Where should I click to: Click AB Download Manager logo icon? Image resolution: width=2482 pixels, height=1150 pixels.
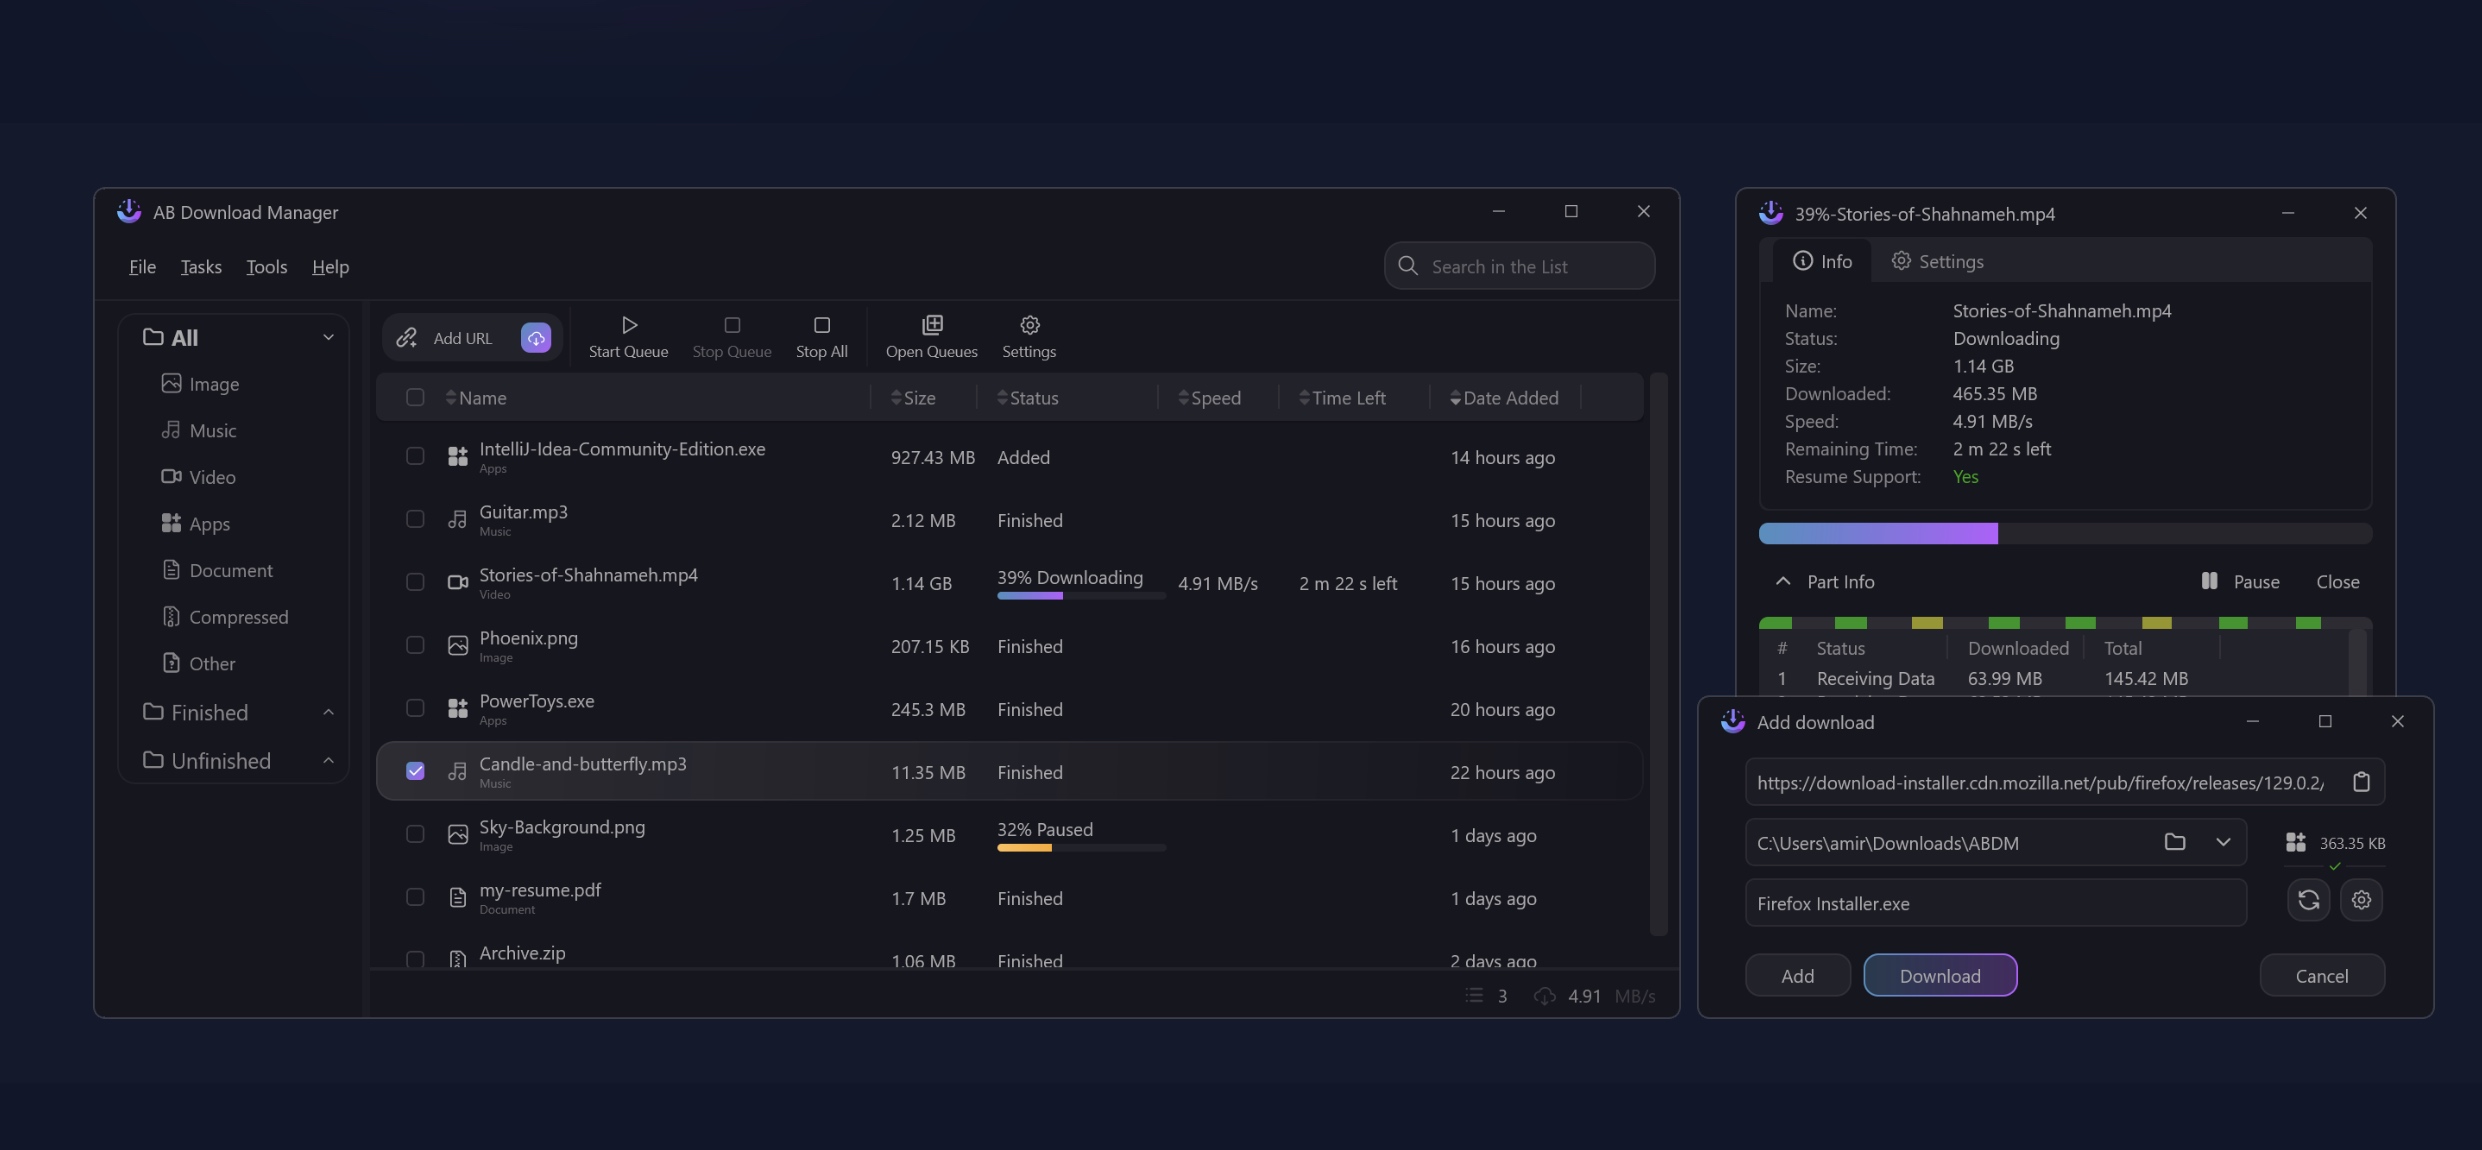click(129, 211)
